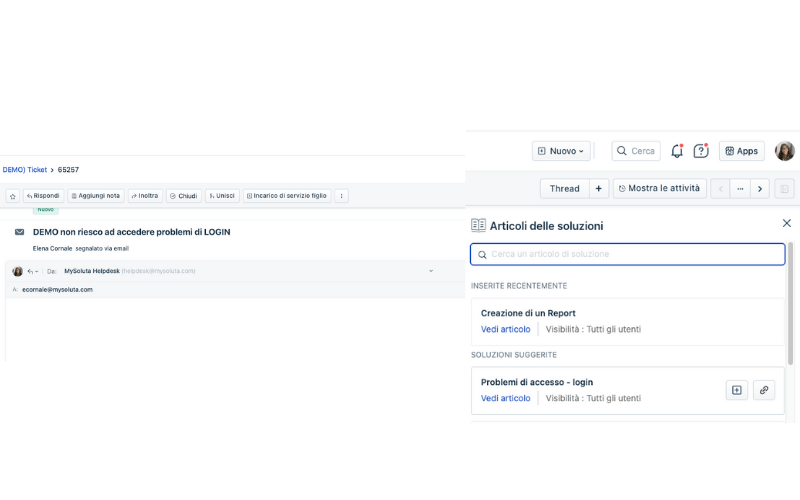Open the sender avatar in message header

(17, 271)
